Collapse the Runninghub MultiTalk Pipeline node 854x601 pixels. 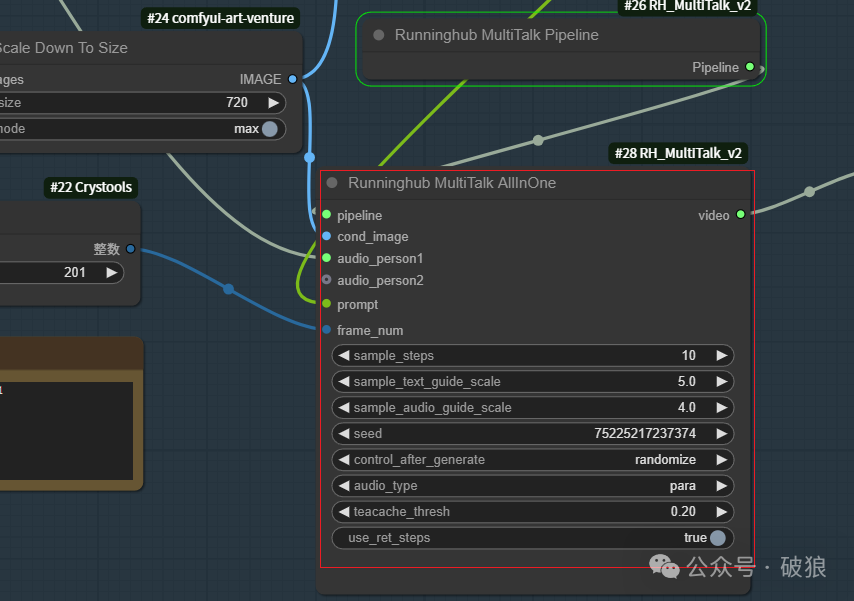pos(379,35)
